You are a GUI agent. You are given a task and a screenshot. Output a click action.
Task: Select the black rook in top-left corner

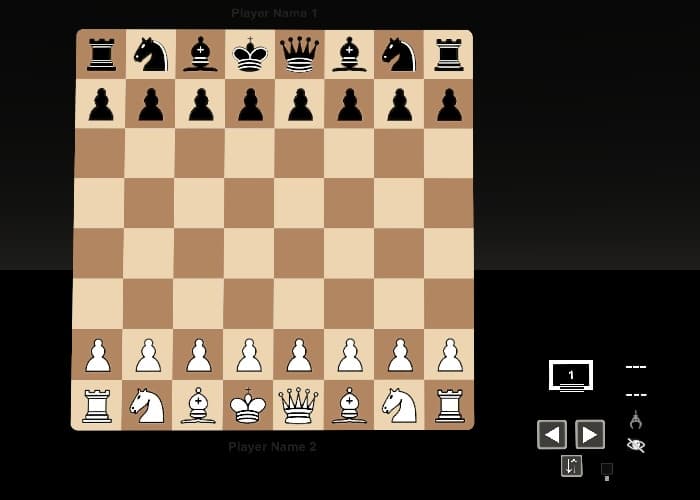[101, 54]
